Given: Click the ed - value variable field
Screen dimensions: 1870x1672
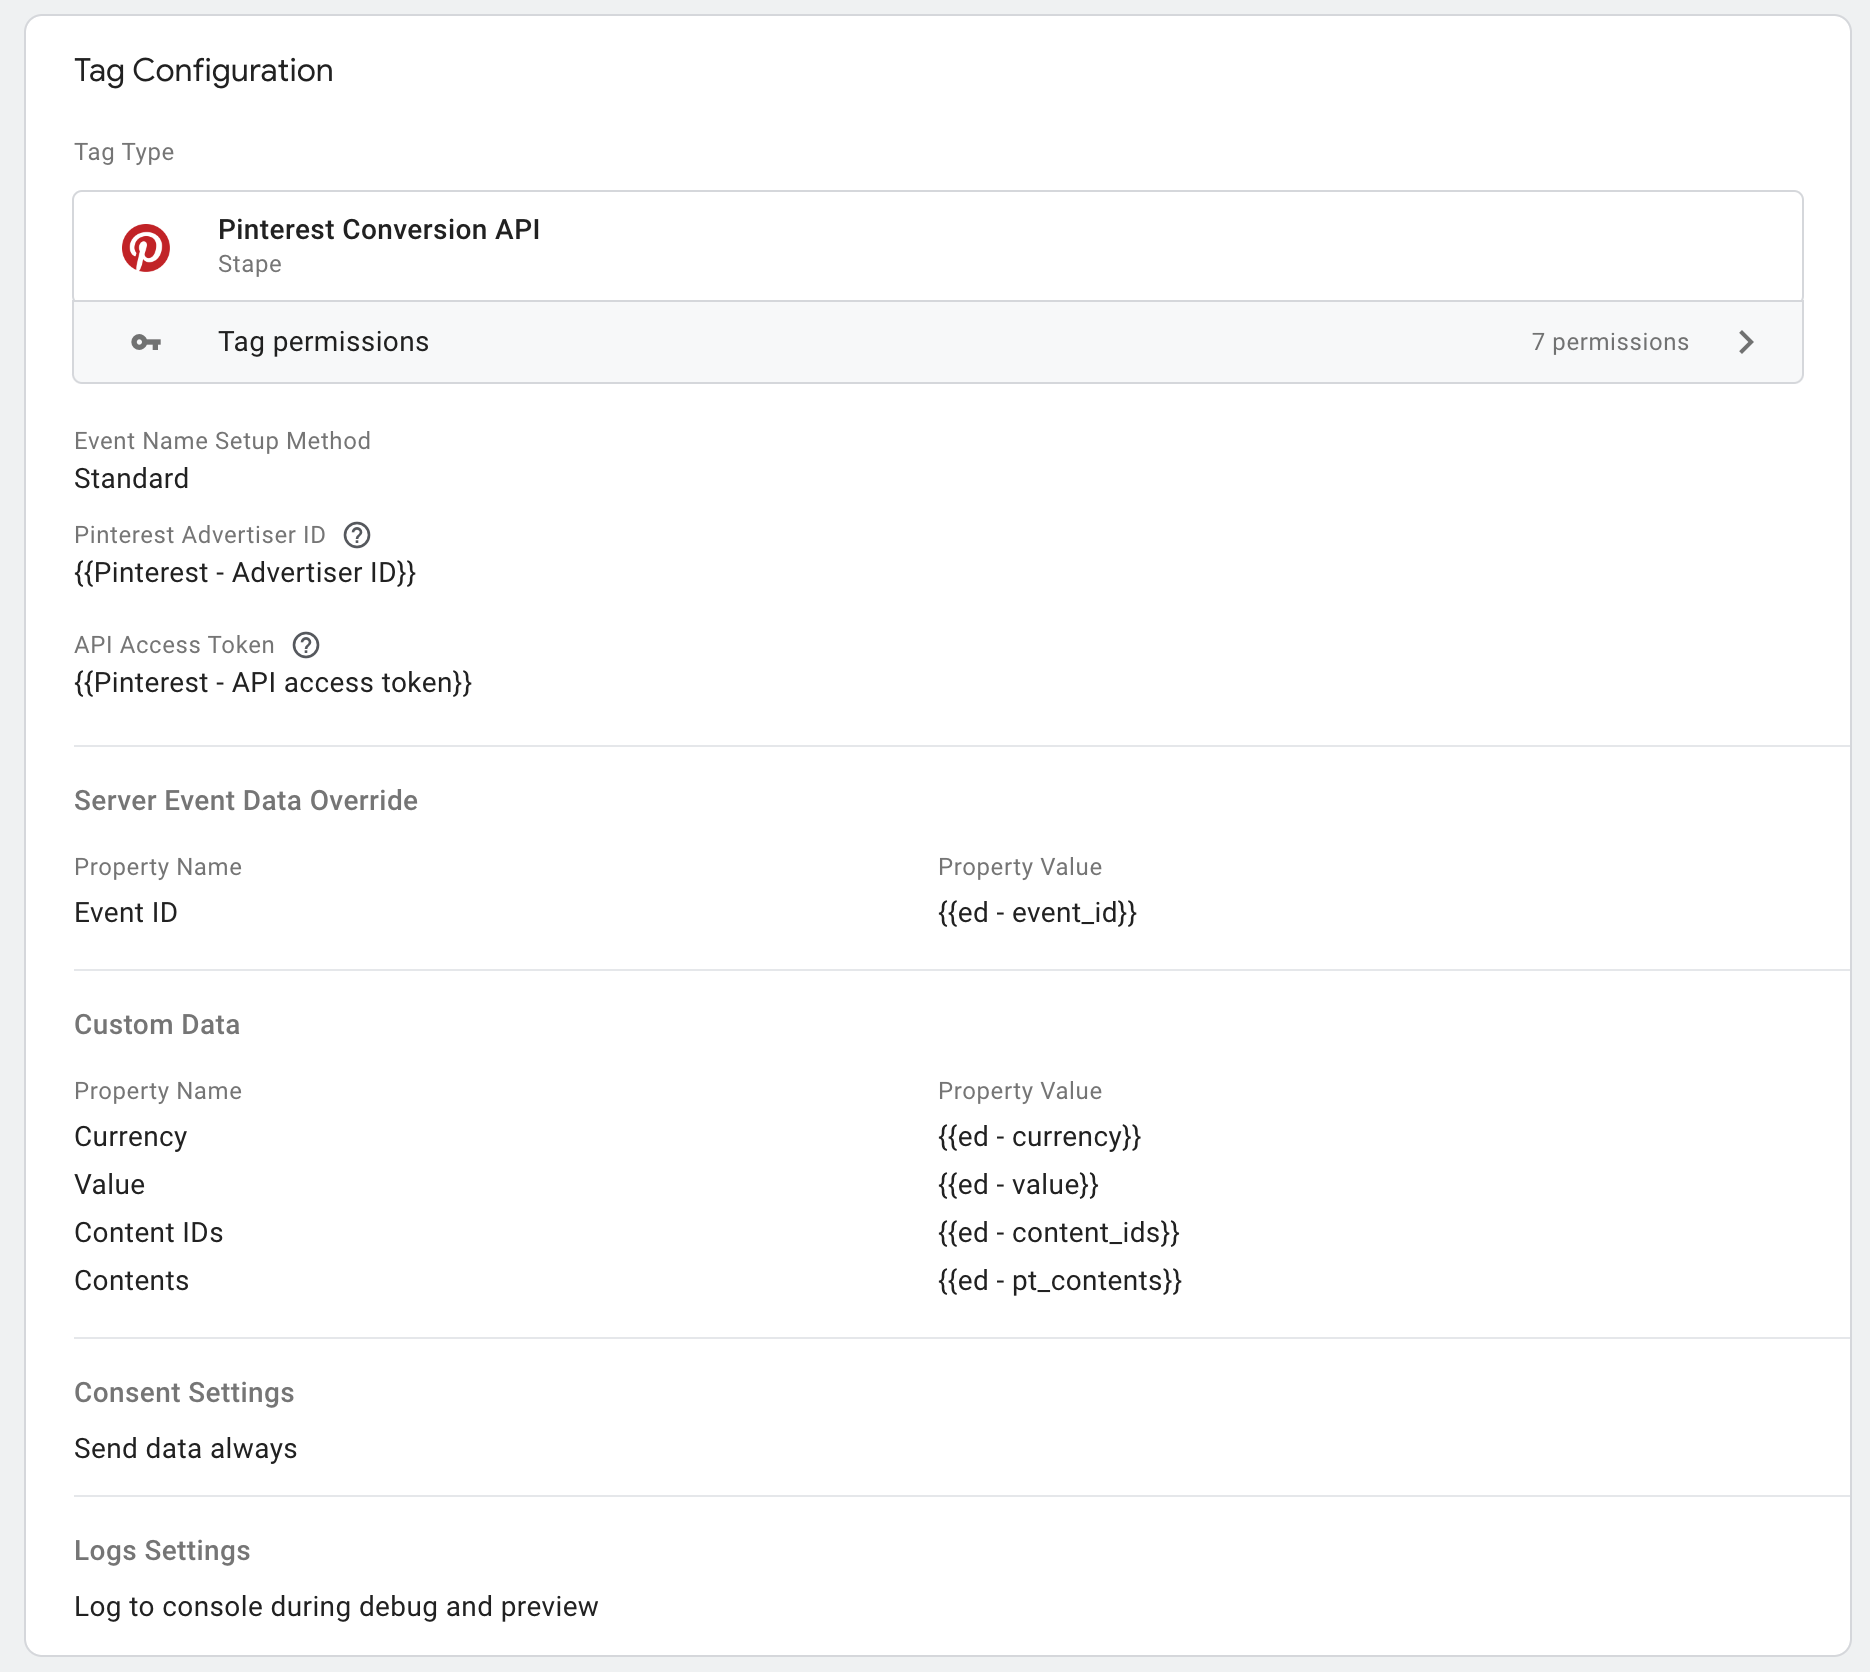Looking at the screenshot, I should coord(1018,1185).
